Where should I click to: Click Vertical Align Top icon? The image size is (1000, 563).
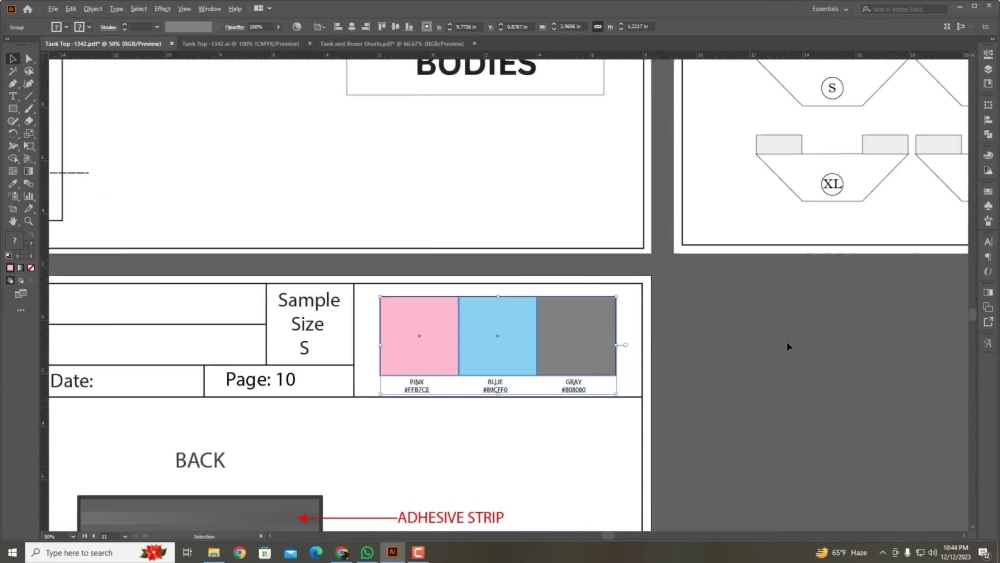tap(381, 27)
